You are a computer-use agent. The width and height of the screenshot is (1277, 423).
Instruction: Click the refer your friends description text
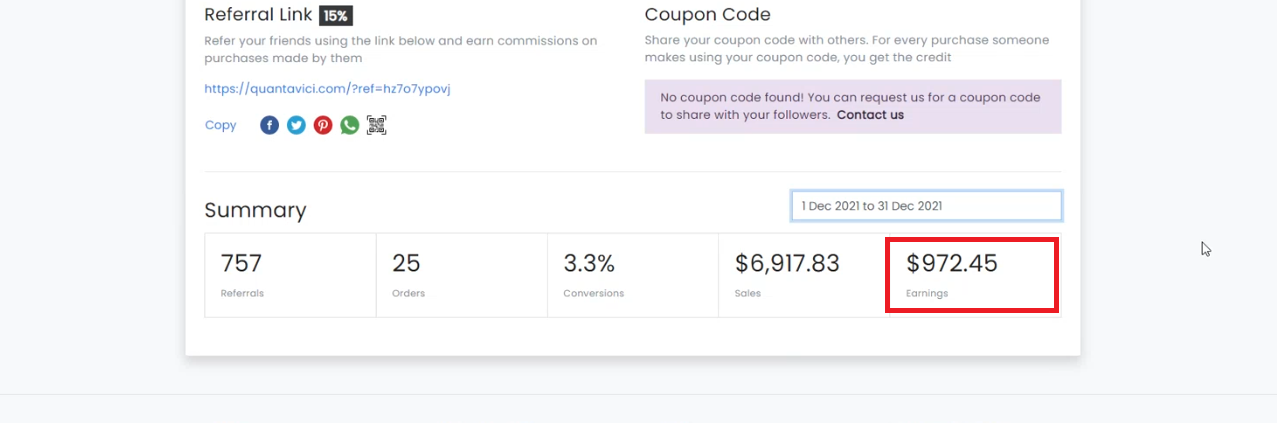click(401, 49)
